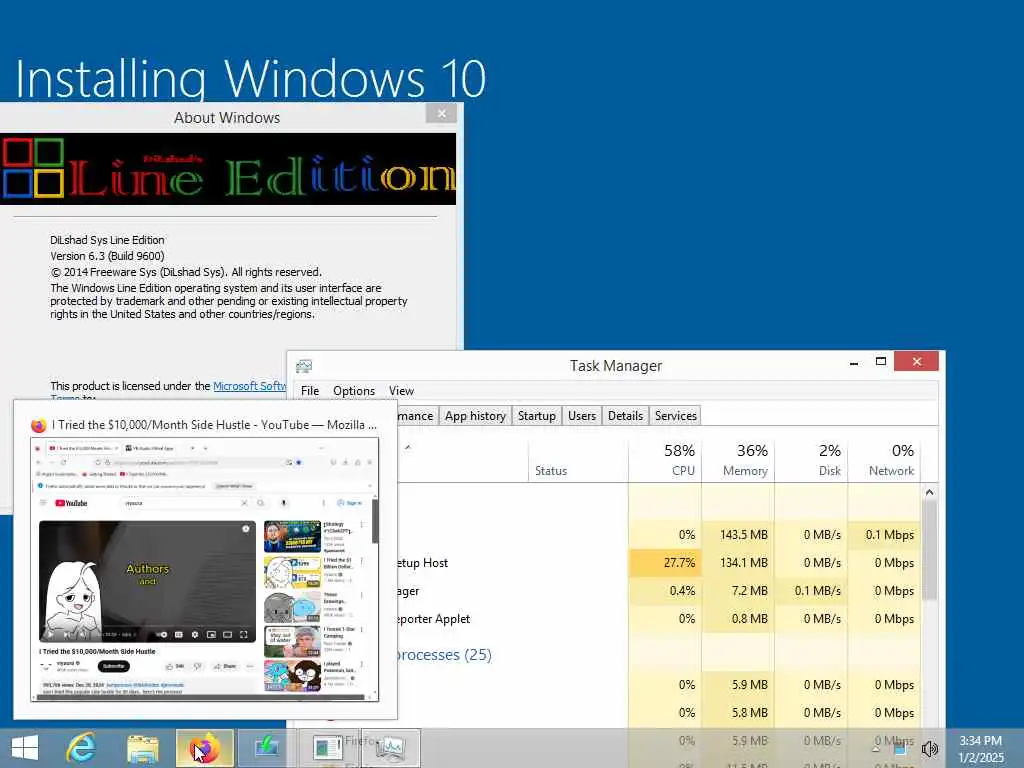Click the 143.5 MB memory cell

tap(738, 535)
